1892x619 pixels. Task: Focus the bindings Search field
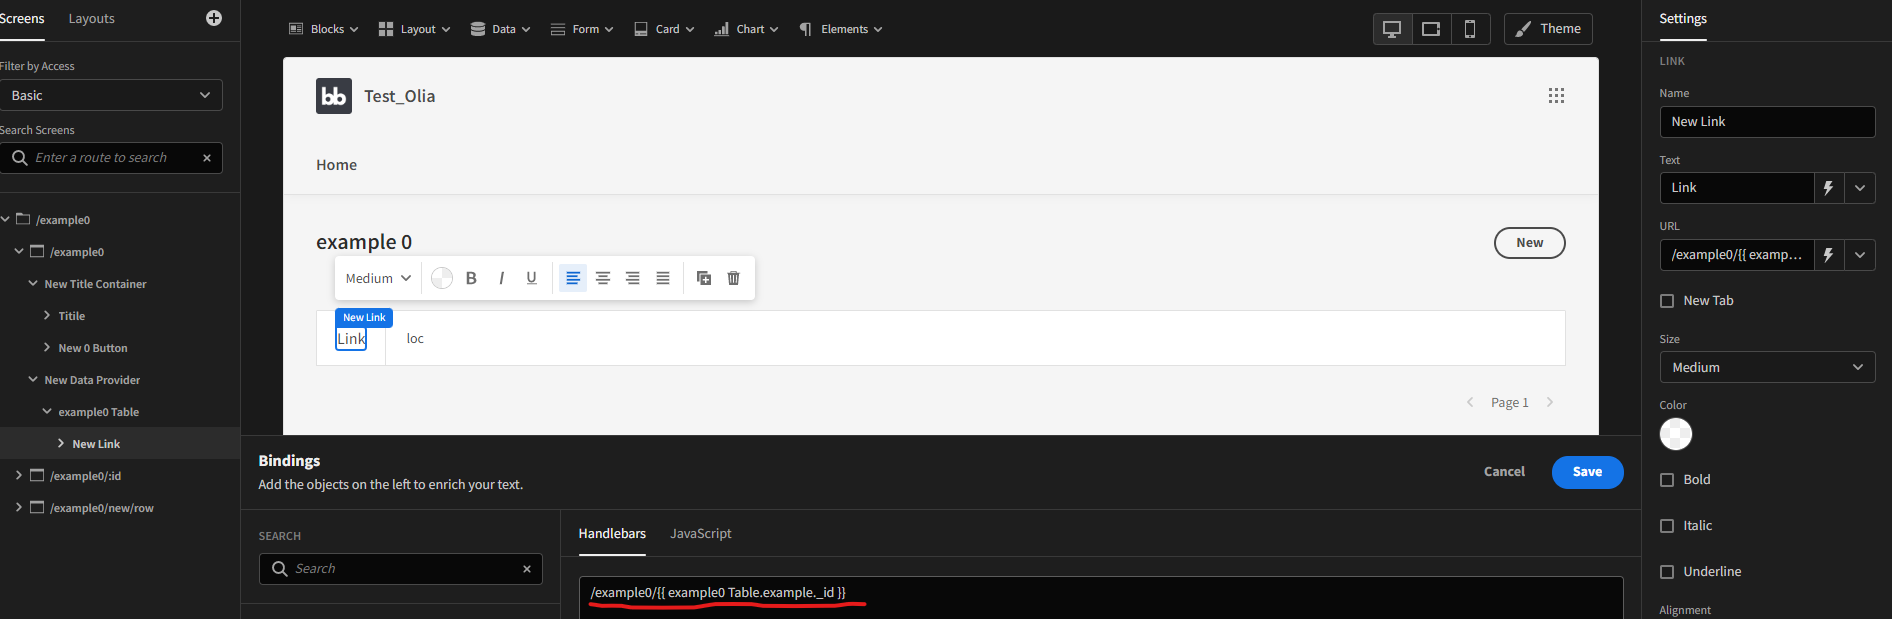tap(401, 569)
